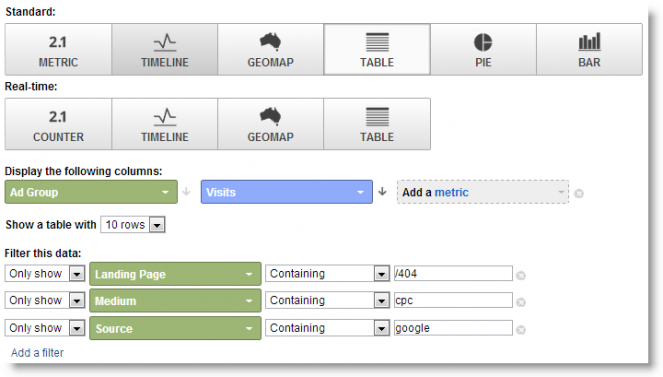The width and height of the screenshot is (663, 377).
Task: Select the Real-time TIMELINE widget
Action: tap(164, 124)
